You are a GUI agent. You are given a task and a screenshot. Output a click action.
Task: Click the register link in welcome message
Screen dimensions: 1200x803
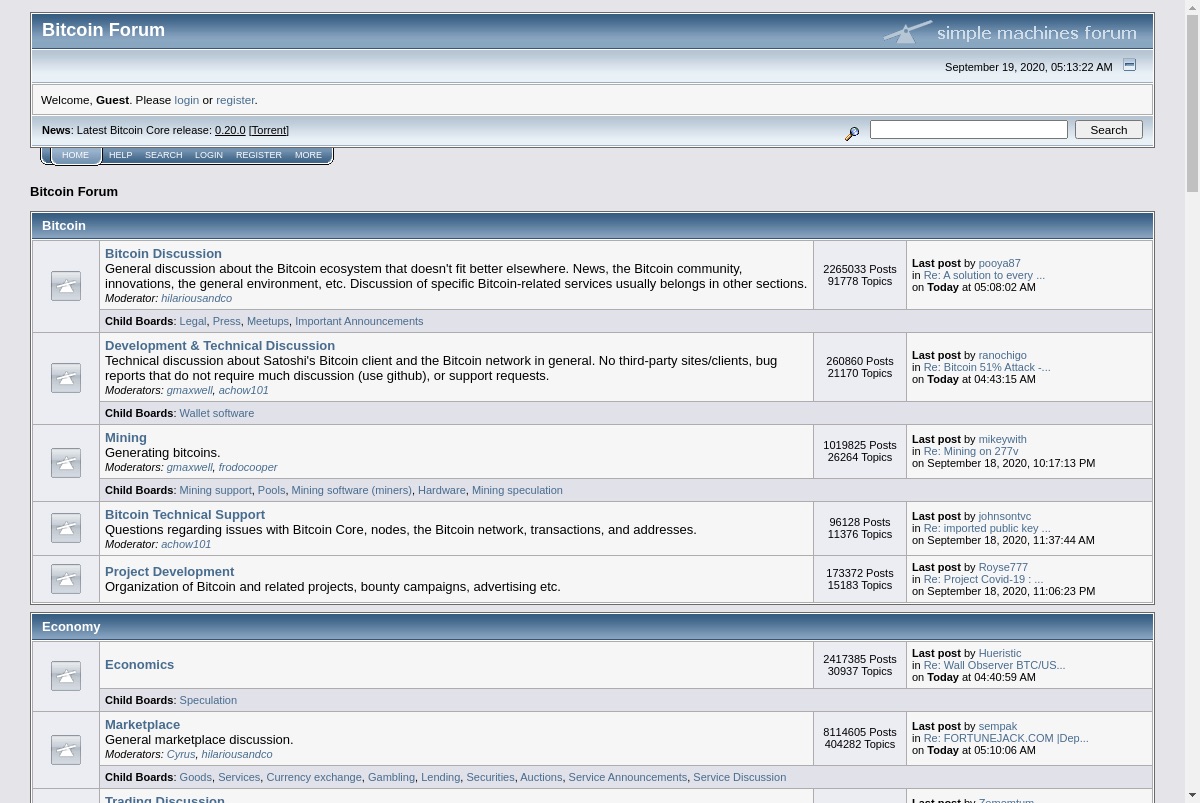(x=235, y=100)
